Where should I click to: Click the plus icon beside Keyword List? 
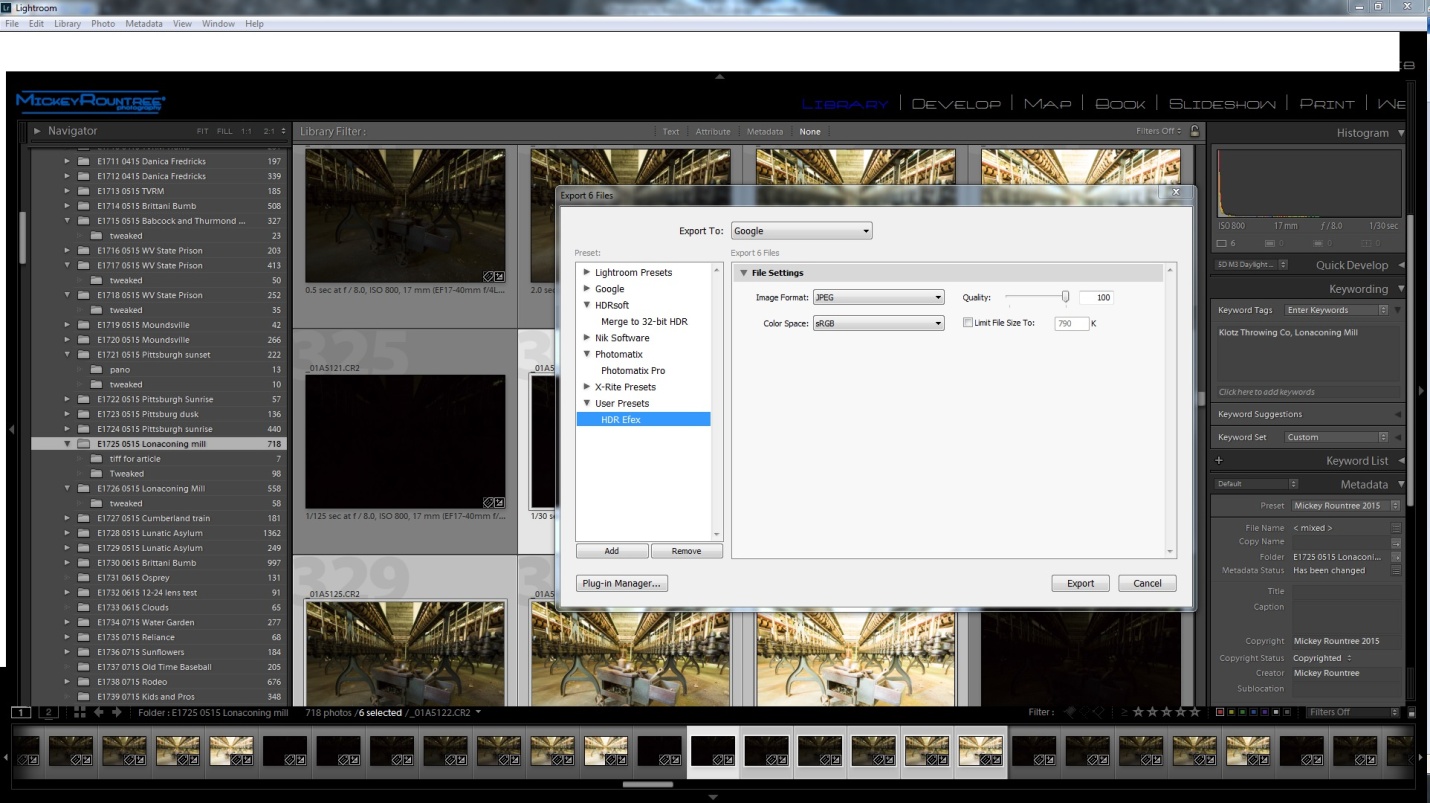tap(1219, 461)
